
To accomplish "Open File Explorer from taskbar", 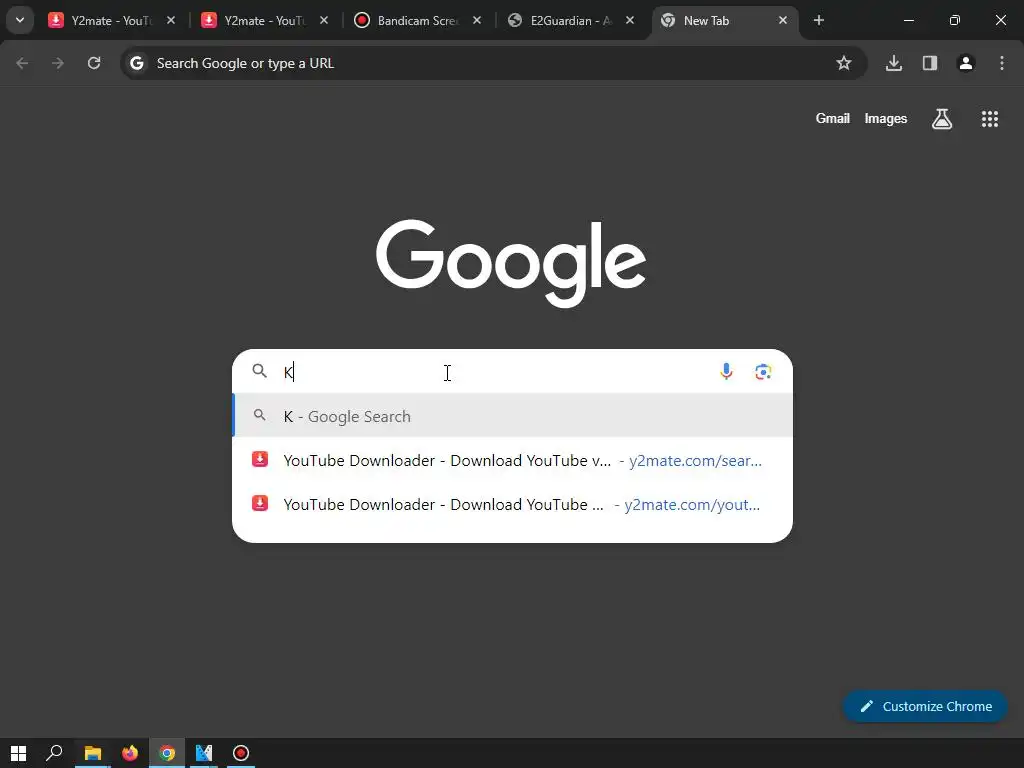I will pyautogui.click(x=93, y=753).
